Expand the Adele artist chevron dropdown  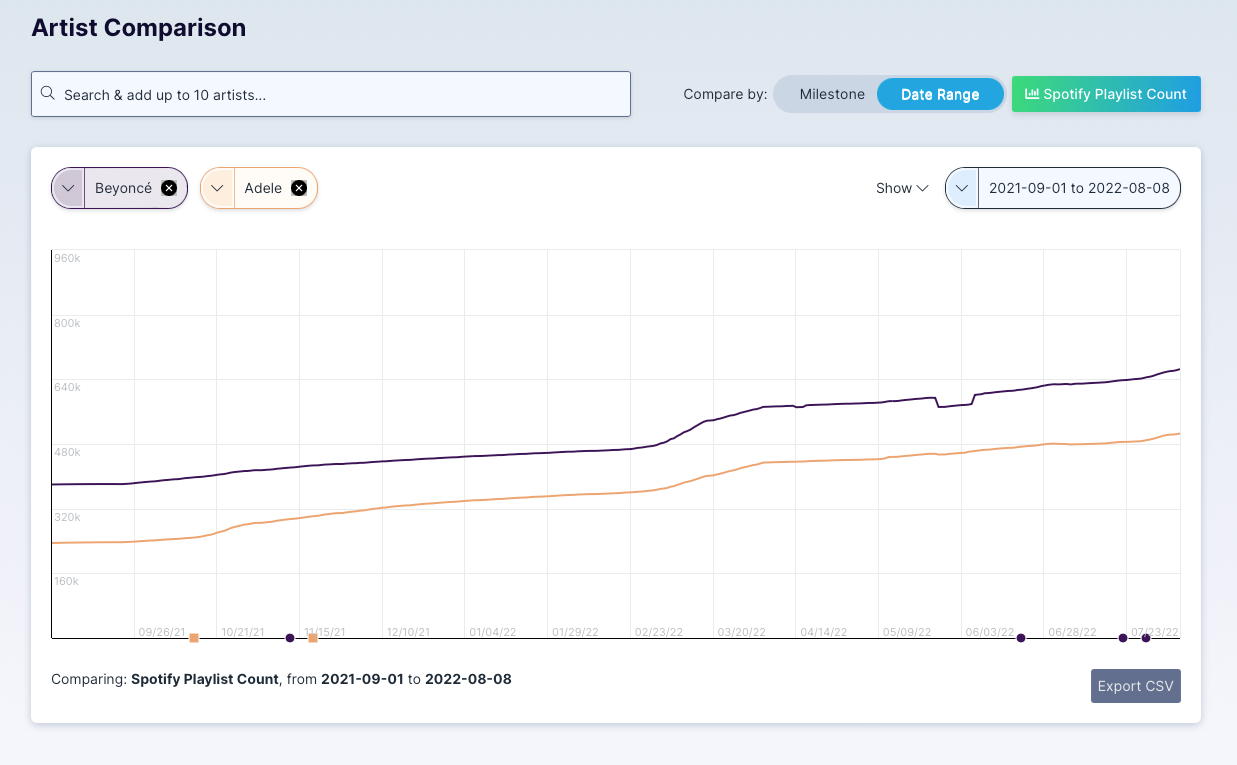click(x=217, y=188)
